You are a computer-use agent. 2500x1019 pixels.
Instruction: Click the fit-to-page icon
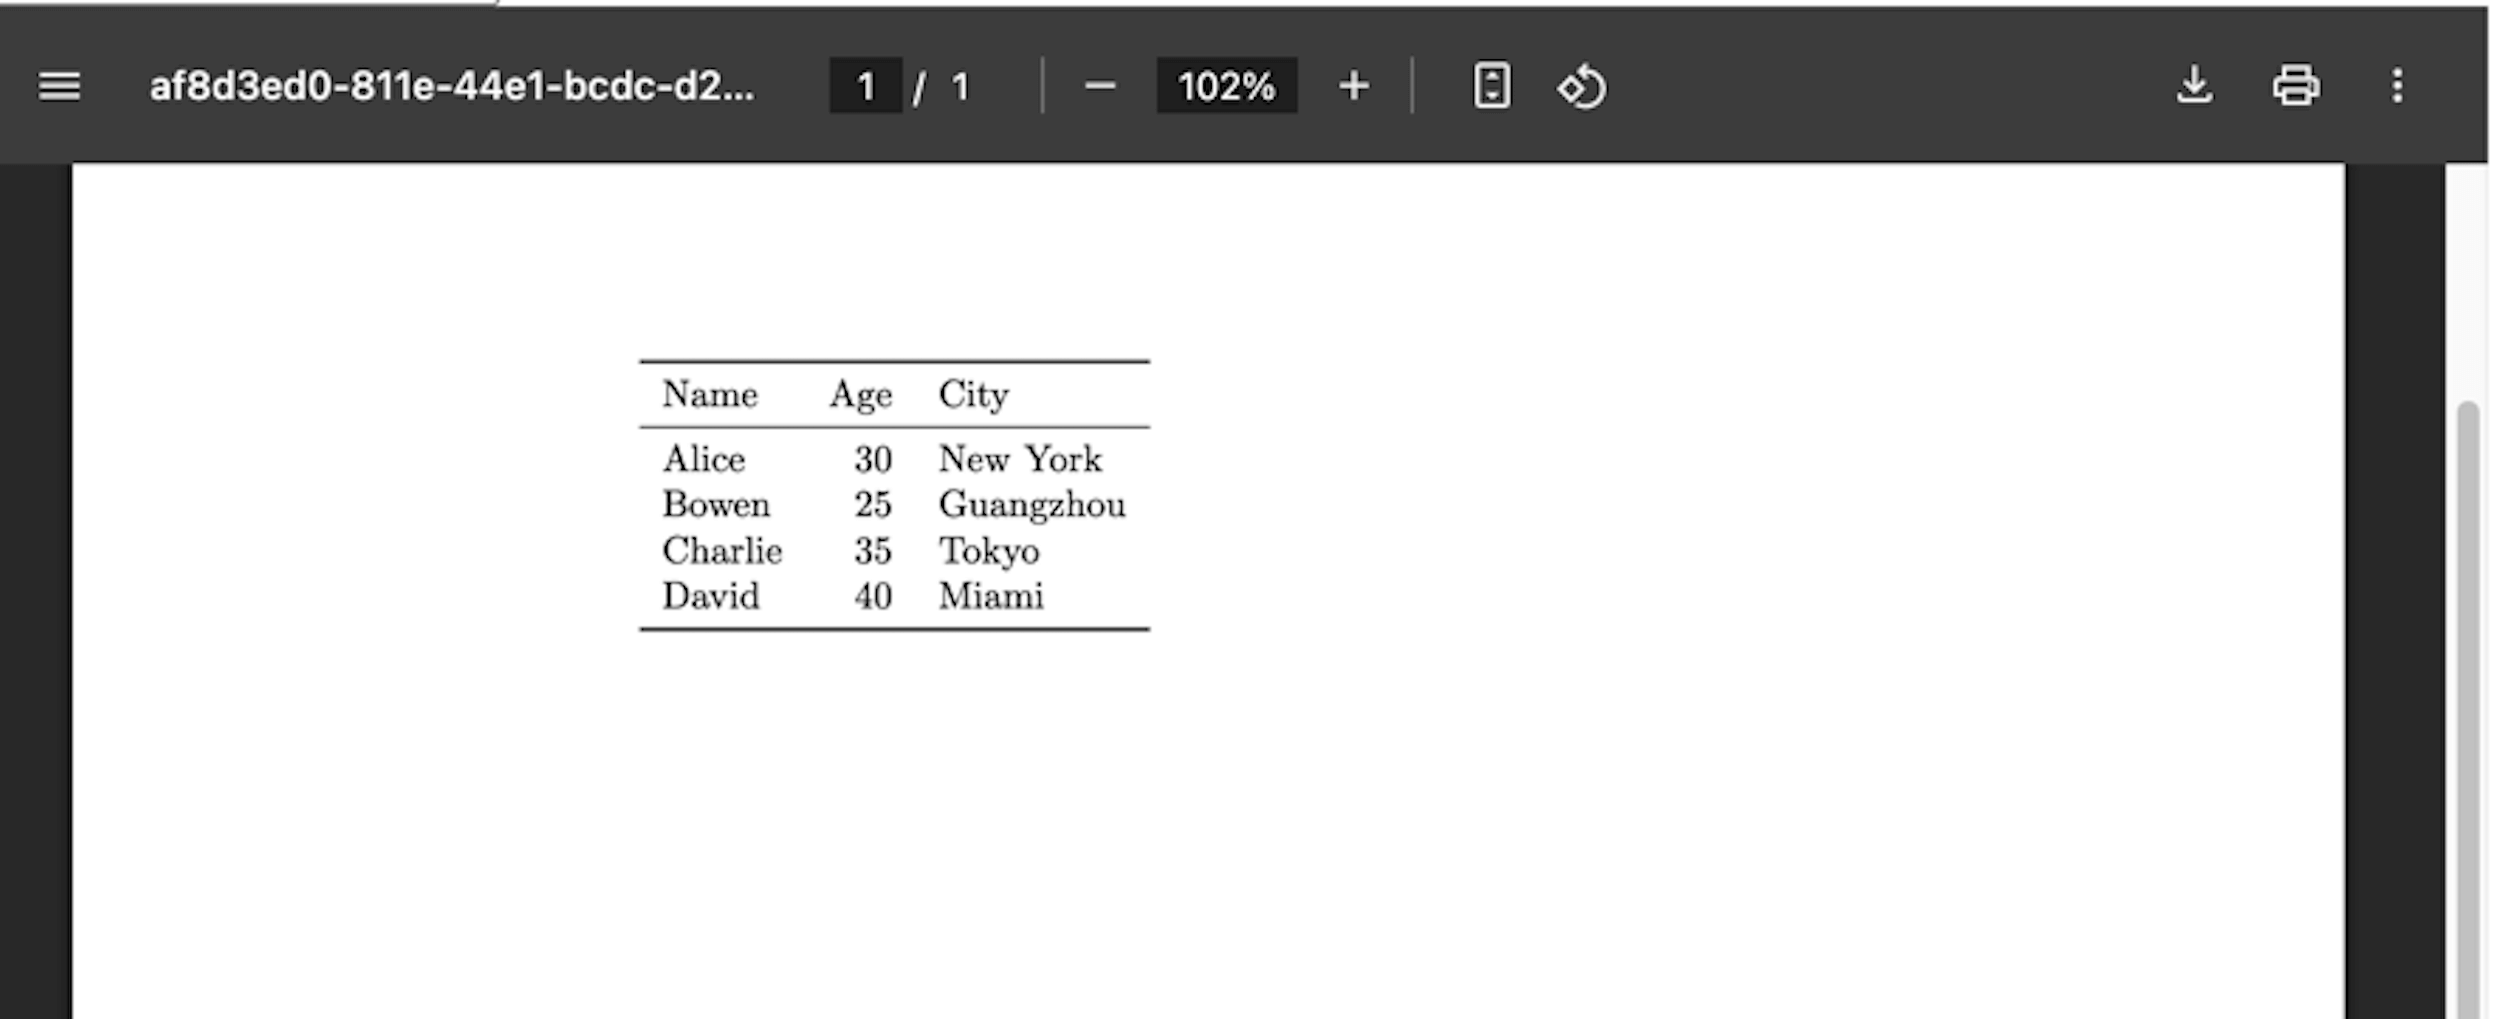(x=1489, y=87)
